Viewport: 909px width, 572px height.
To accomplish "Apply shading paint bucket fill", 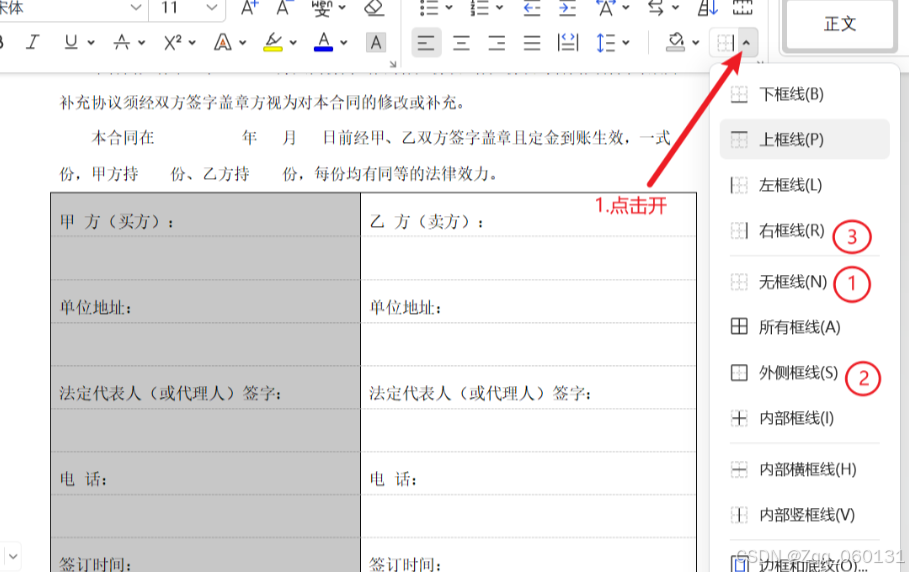I will pyautogui.click(x=675, y=42).
